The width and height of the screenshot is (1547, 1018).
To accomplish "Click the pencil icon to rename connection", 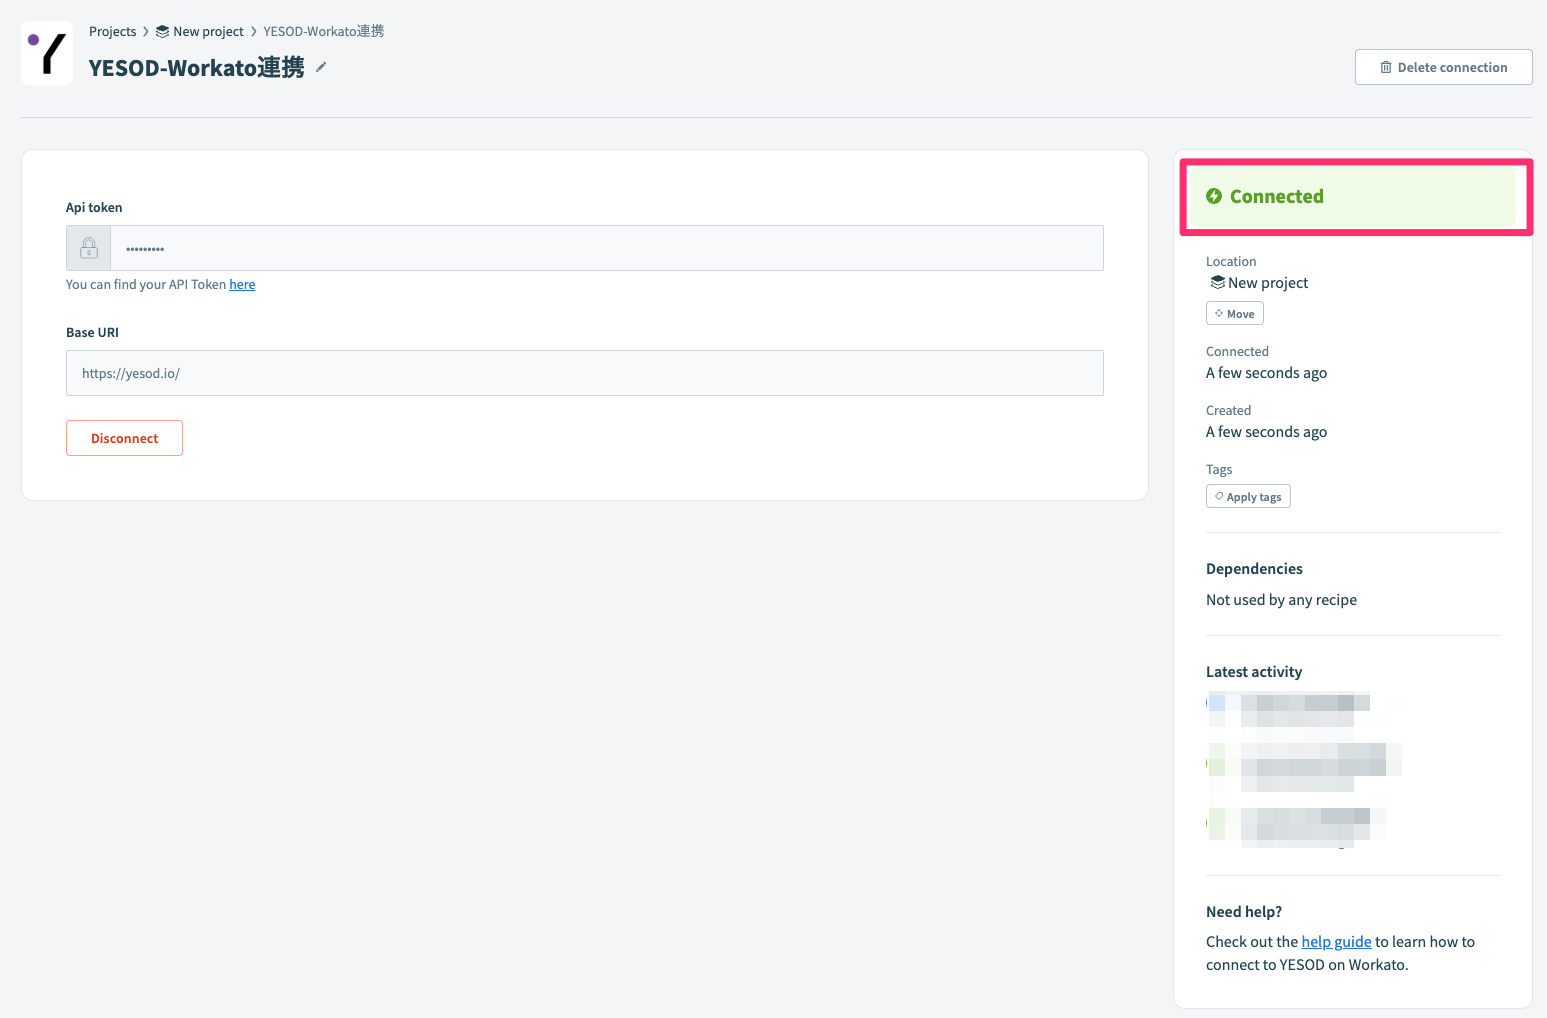I will [x=321, y=67].
